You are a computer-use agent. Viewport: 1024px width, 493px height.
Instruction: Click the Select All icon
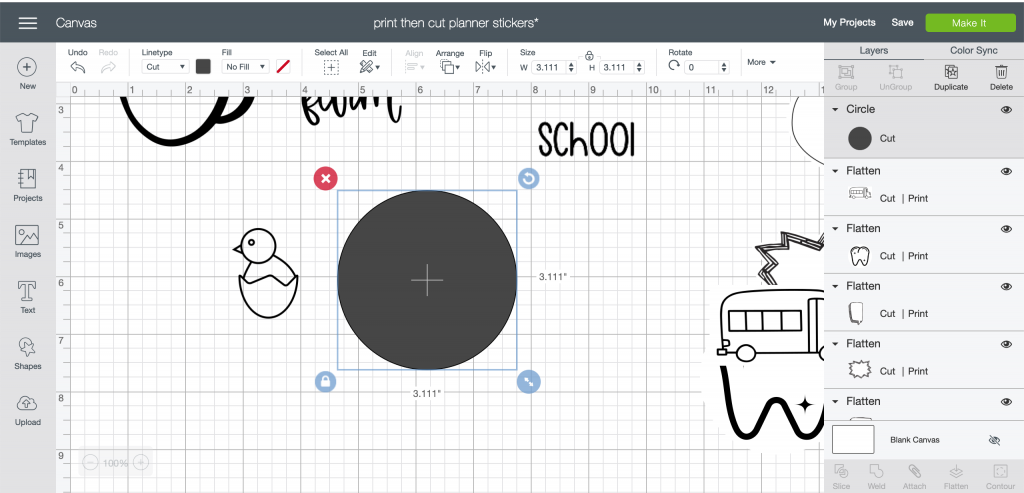click(x=331, y=67)
